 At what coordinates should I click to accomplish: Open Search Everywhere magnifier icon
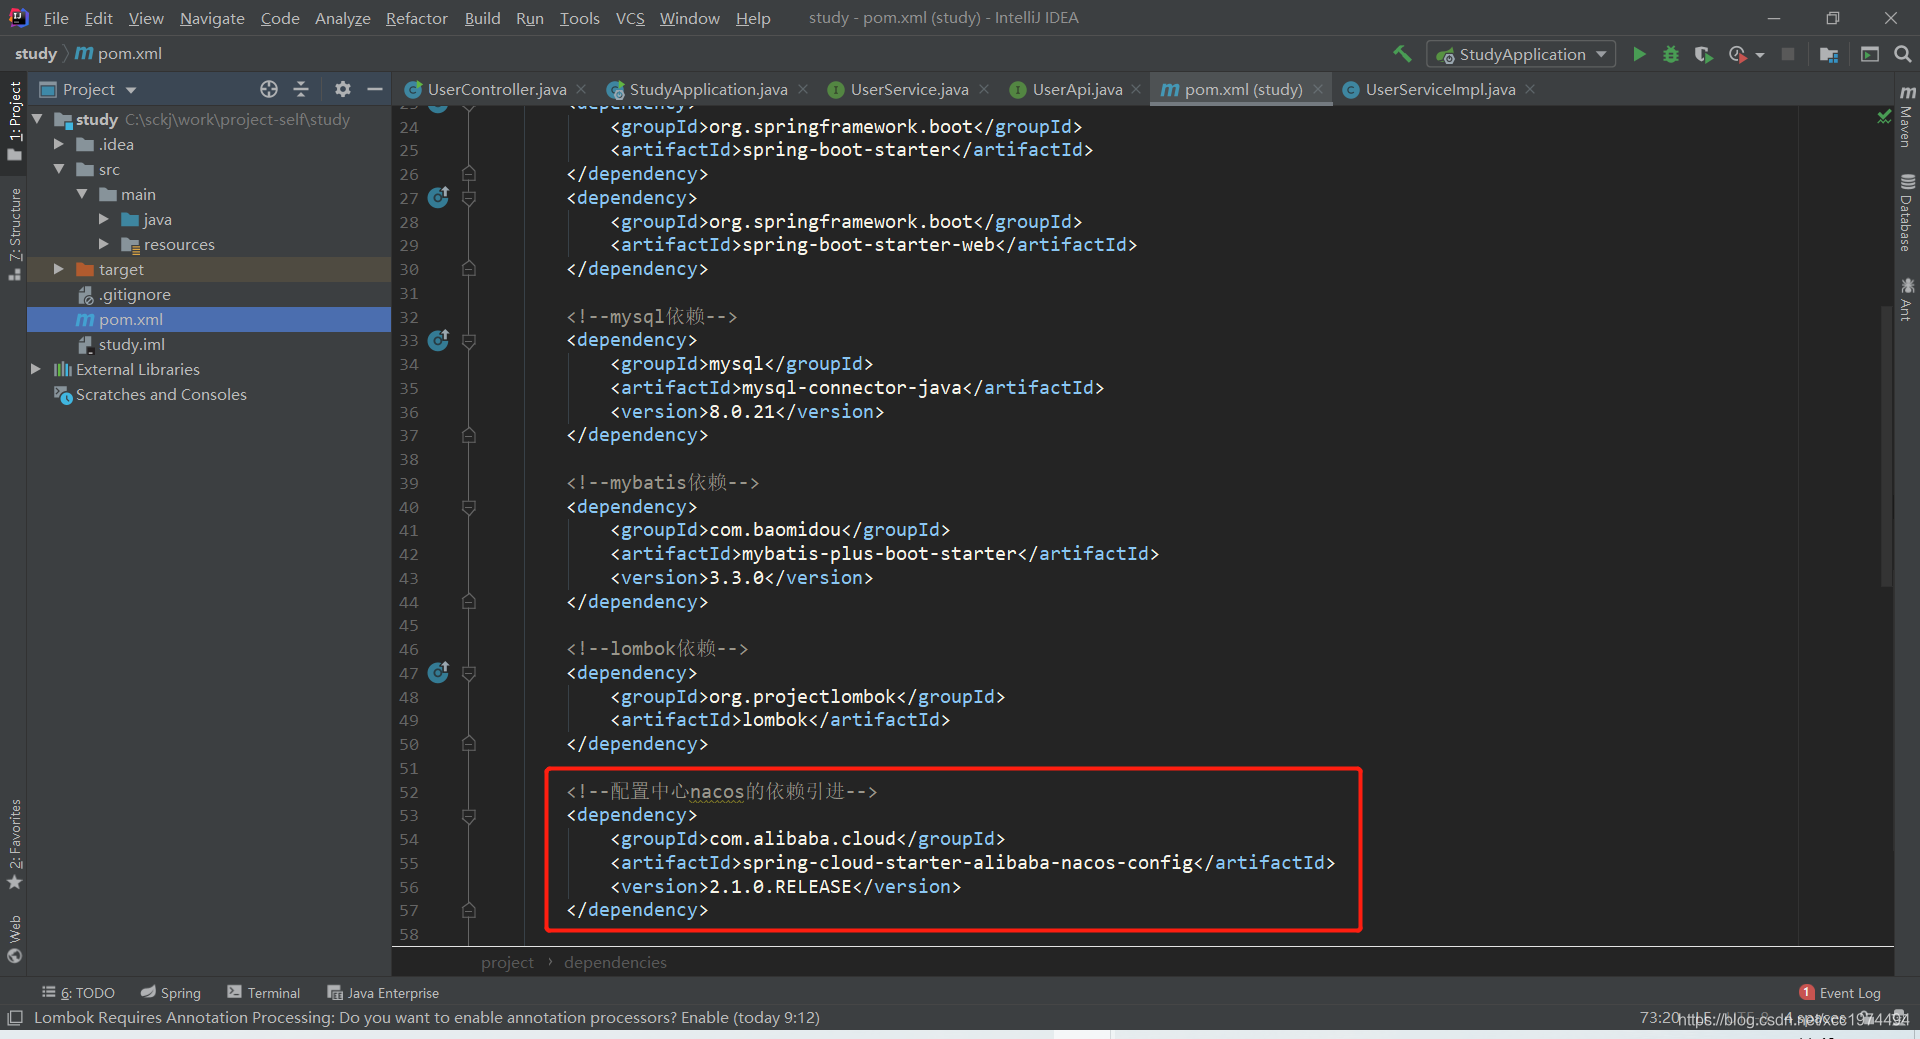pyautogui.click(x=1902, y=54)
